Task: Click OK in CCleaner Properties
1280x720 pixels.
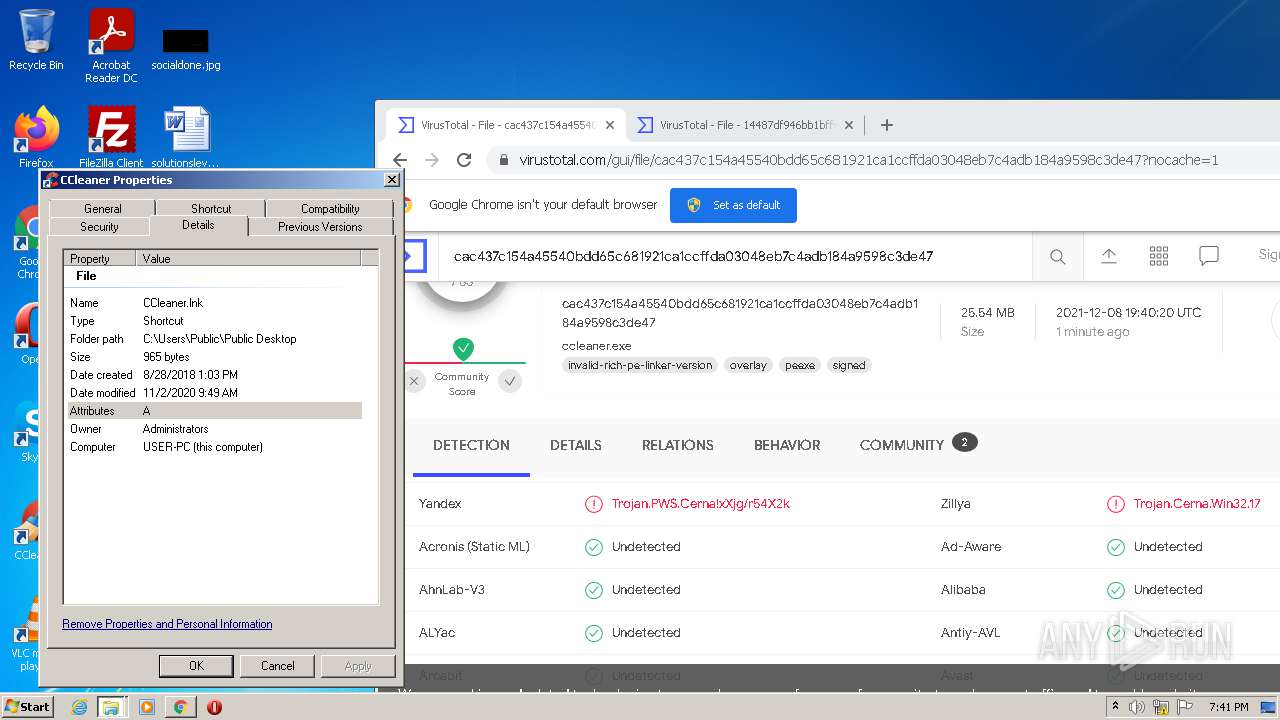Action: (196, 666)
